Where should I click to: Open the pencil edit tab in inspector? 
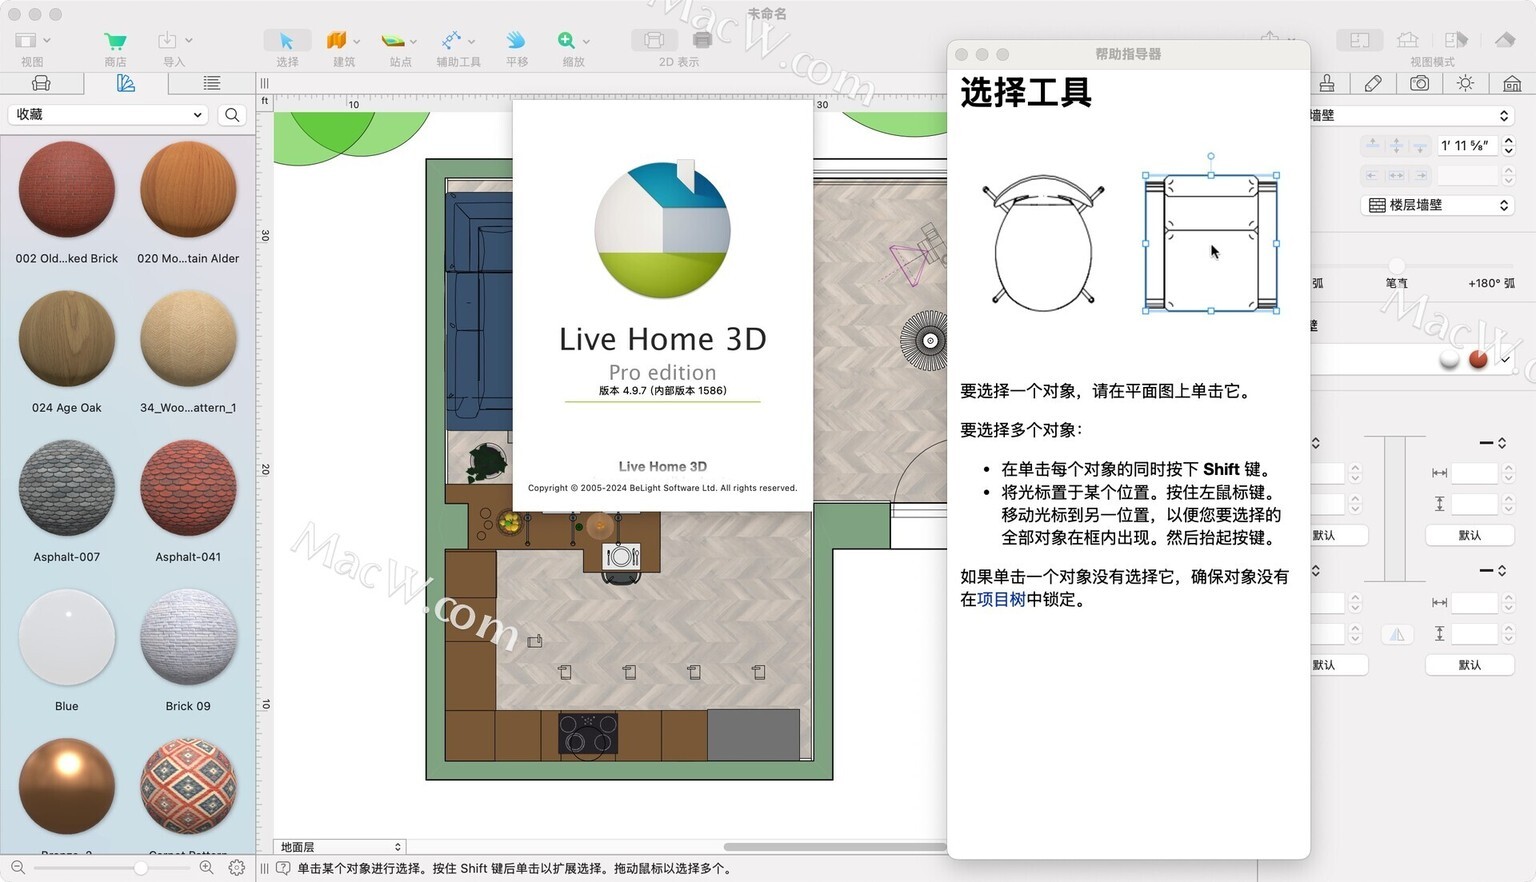pyautogui.click(x=1373, y=83)
